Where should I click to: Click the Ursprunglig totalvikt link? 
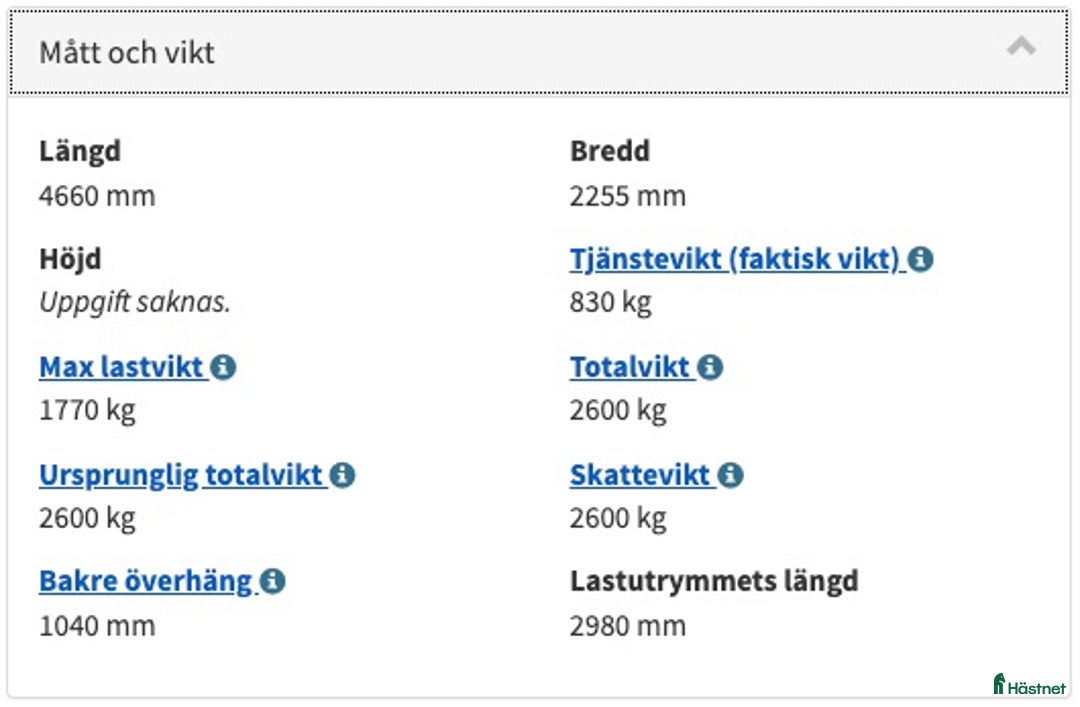(180, 475)
